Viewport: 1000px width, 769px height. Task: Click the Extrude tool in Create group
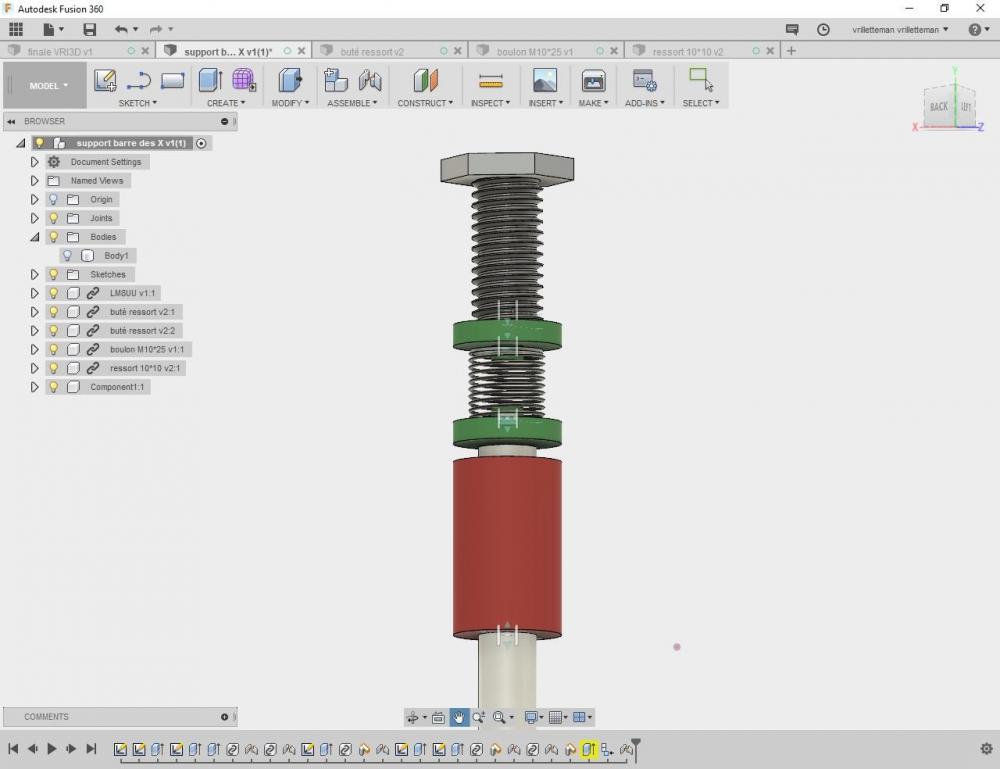210,81
